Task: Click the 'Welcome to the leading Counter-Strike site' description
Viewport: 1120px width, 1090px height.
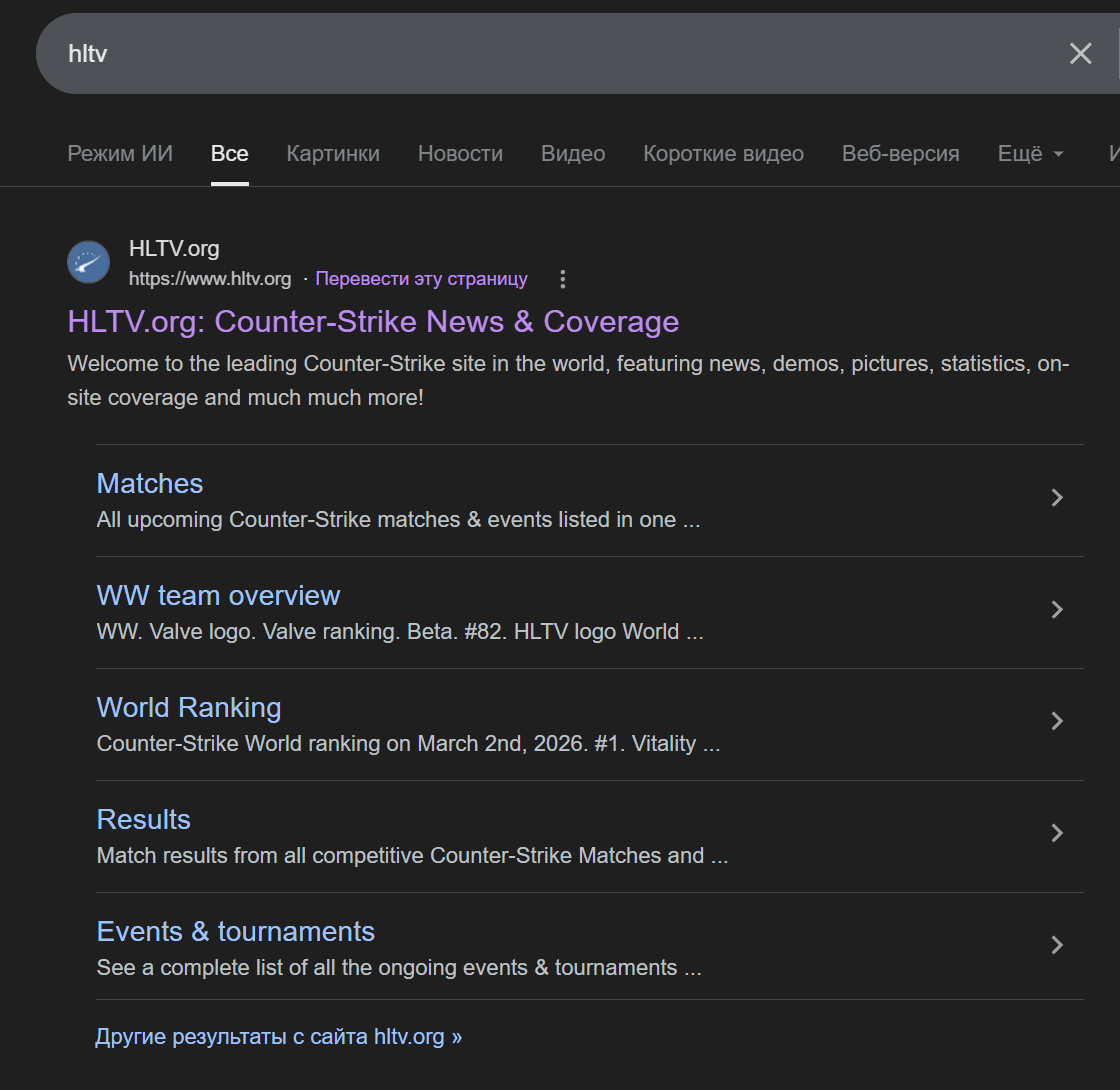Action: 569,380
